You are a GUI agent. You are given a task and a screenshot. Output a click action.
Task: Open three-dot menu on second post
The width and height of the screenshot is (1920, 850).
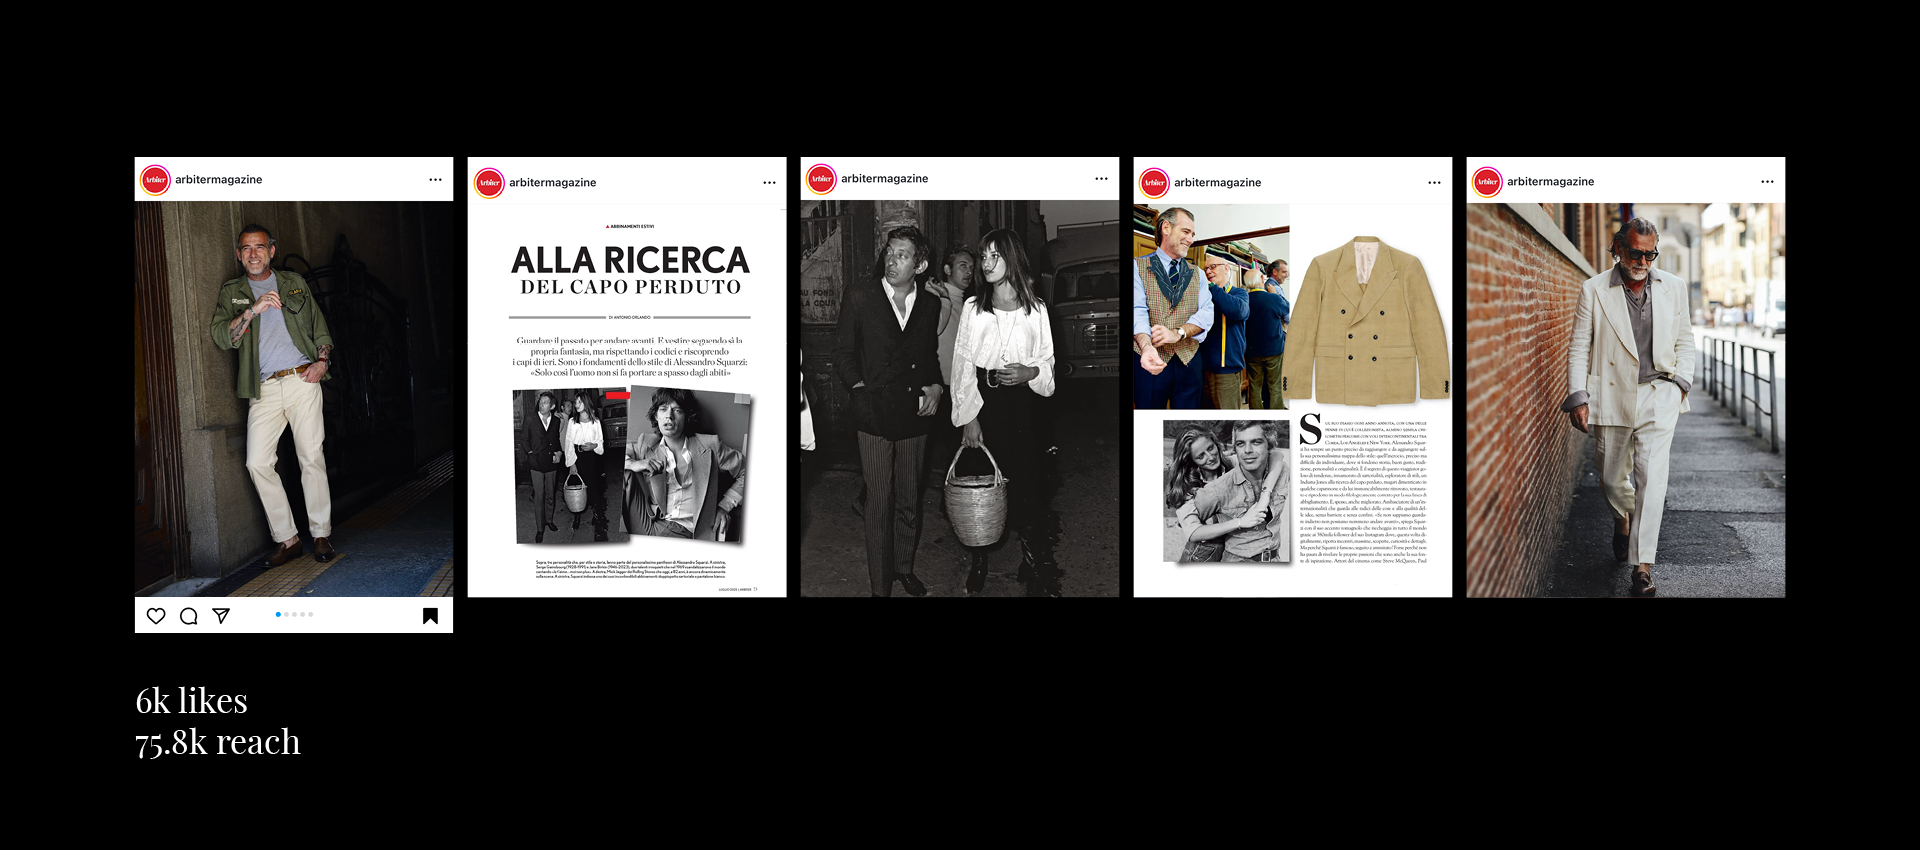click(769, 183)
